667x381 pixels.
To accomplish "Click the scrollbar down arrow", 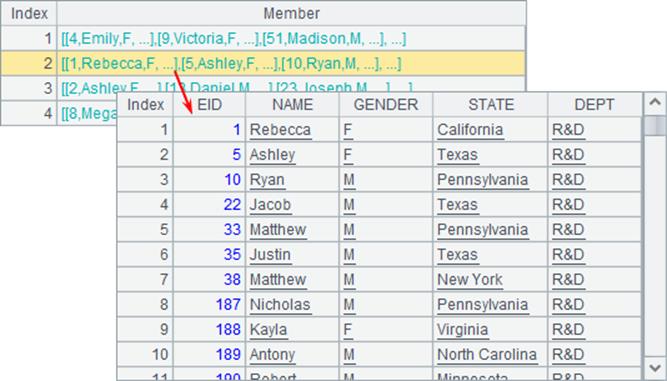I will coord(655,368).
